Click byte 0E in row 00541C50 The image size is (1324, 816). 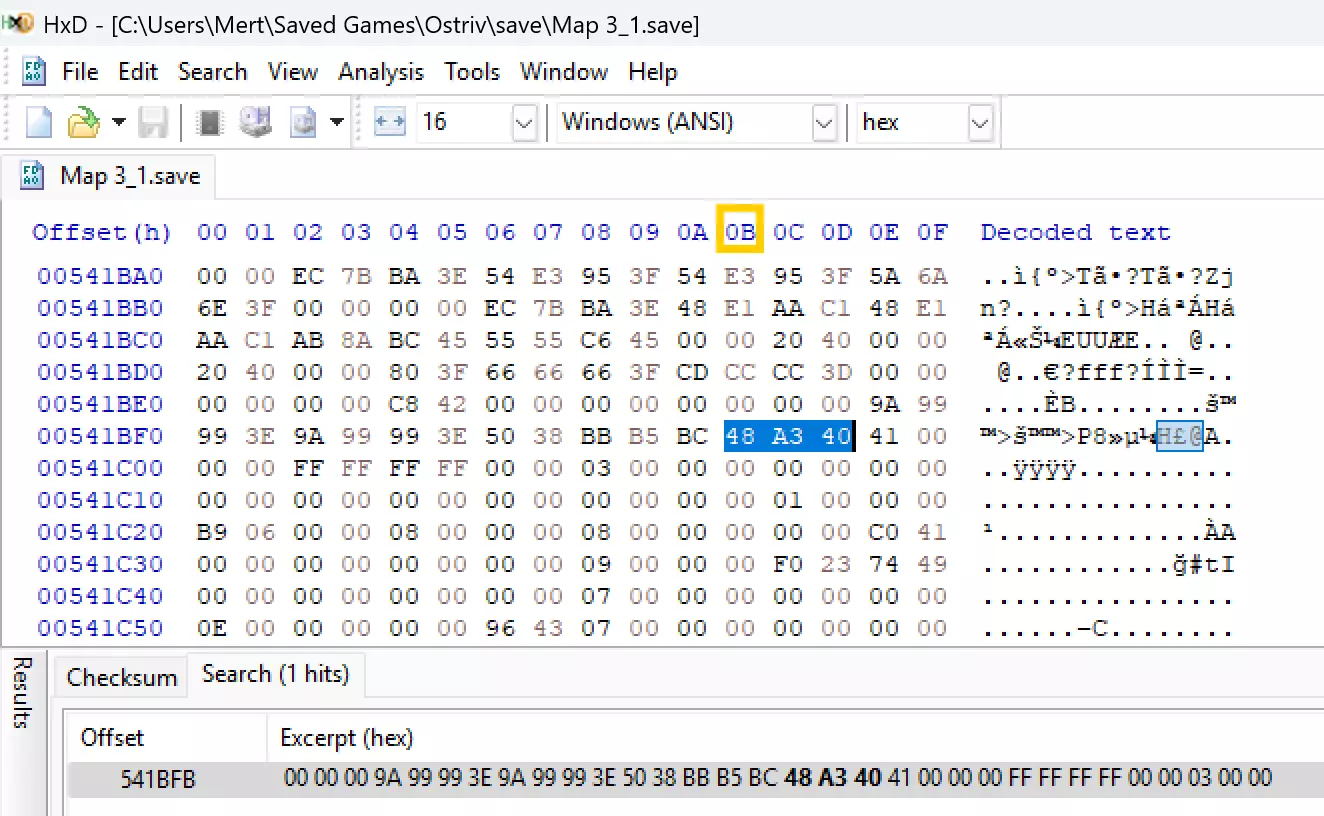tap(212, 628)
